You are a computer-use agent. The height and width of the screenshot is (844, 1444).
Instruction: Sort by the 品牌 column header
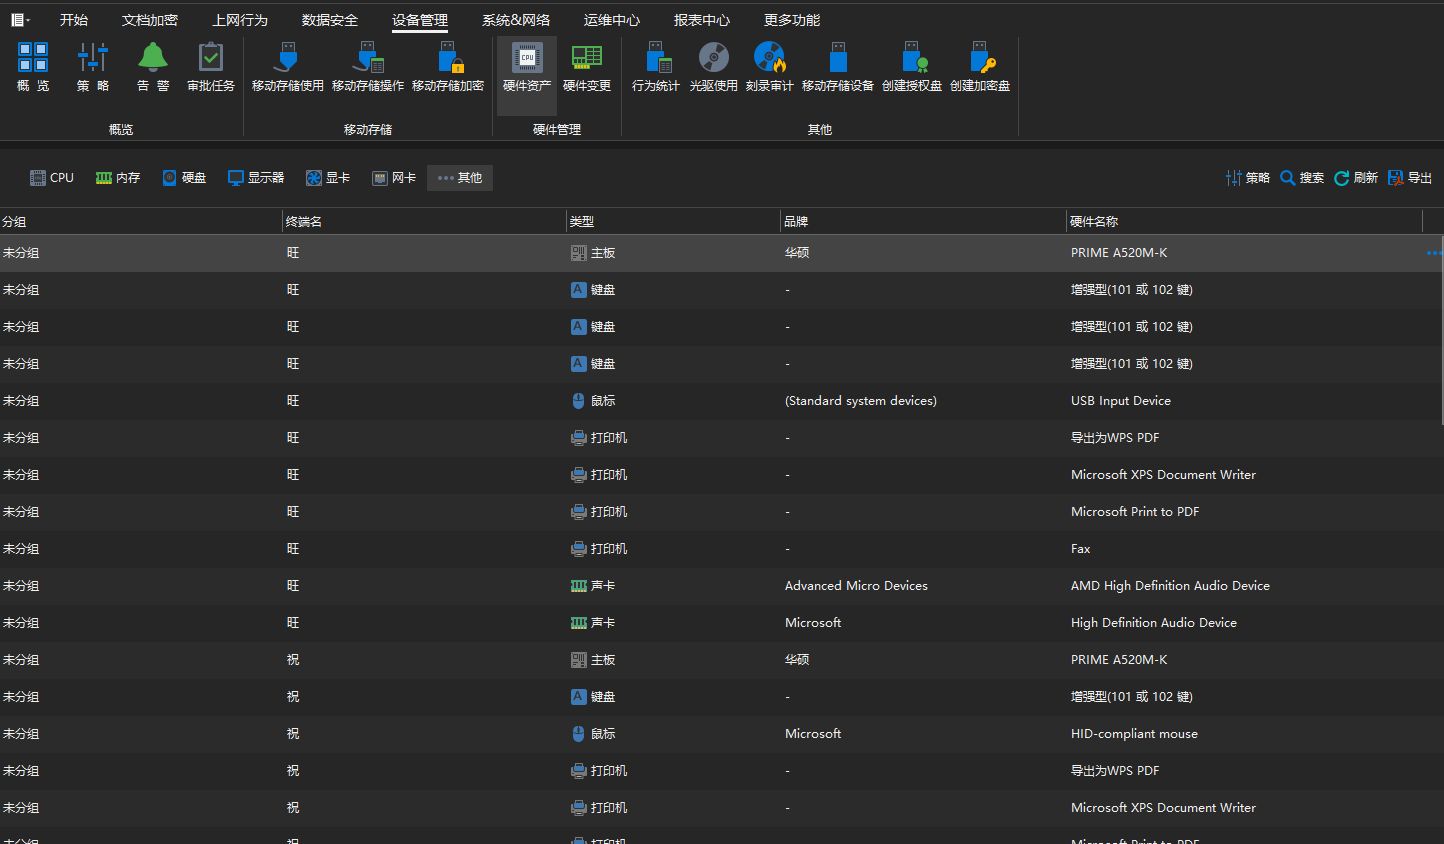point(923,221)
